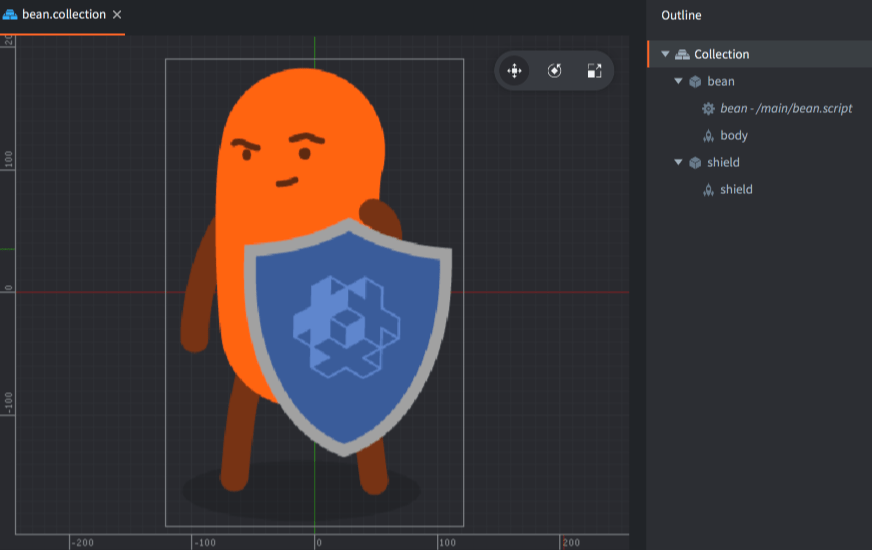Click the shield game object cube icon
Screen dimensions: 872x550
click(695, 162)
